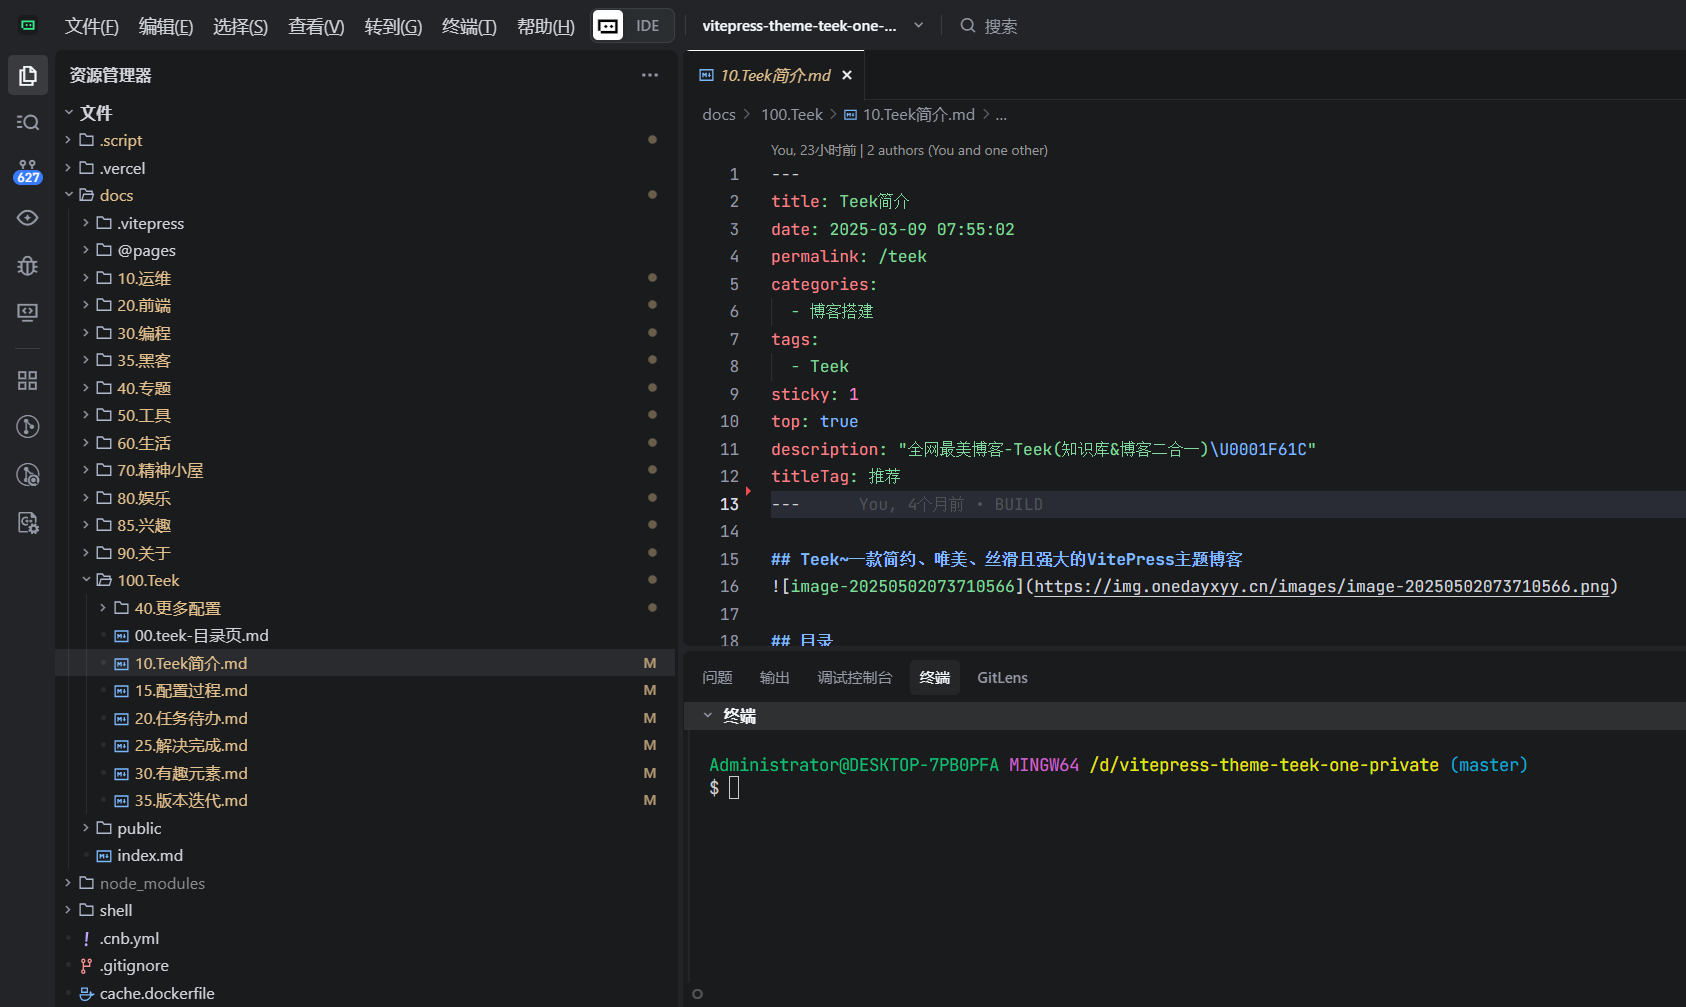Collapse the 文件 section
The height and width of the screenshot is (1007, 1686).
(x=69, y=113)
